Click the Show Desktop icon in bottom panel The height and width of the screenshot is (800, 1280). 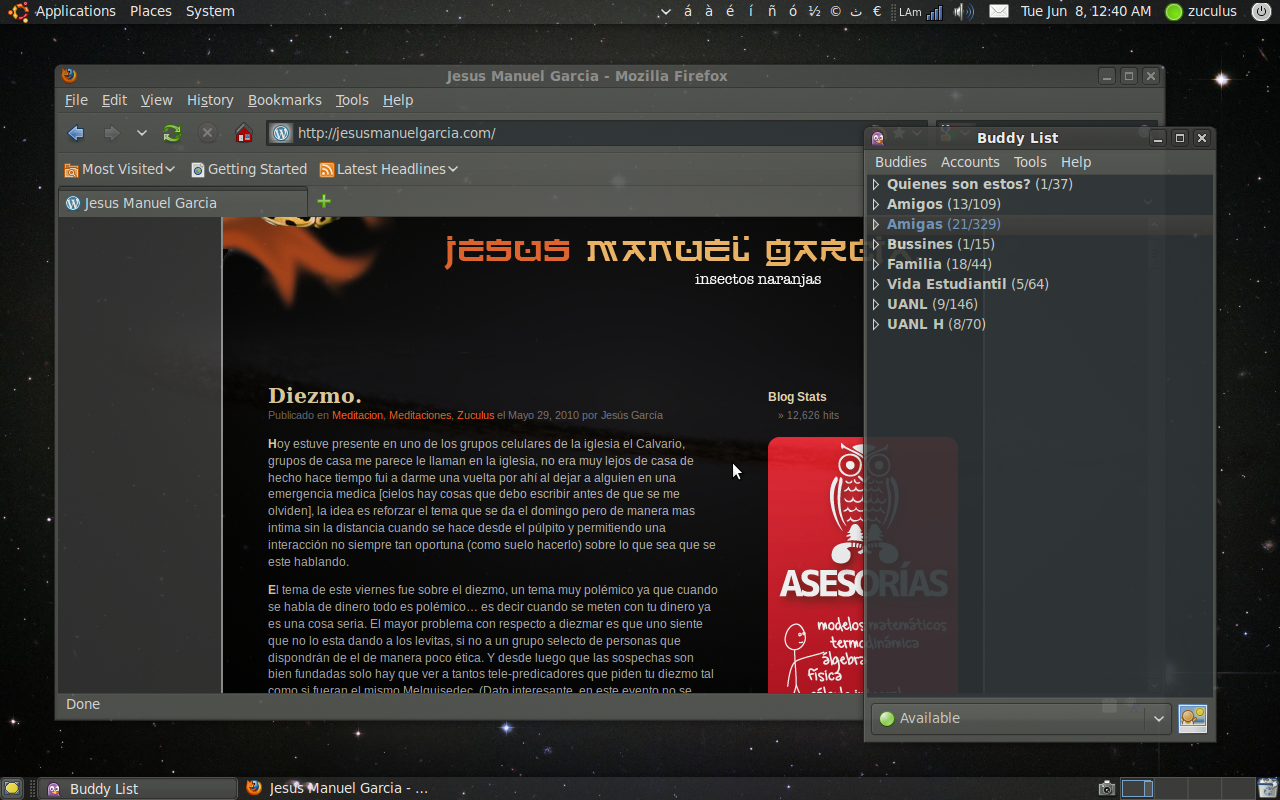point(11,788)
